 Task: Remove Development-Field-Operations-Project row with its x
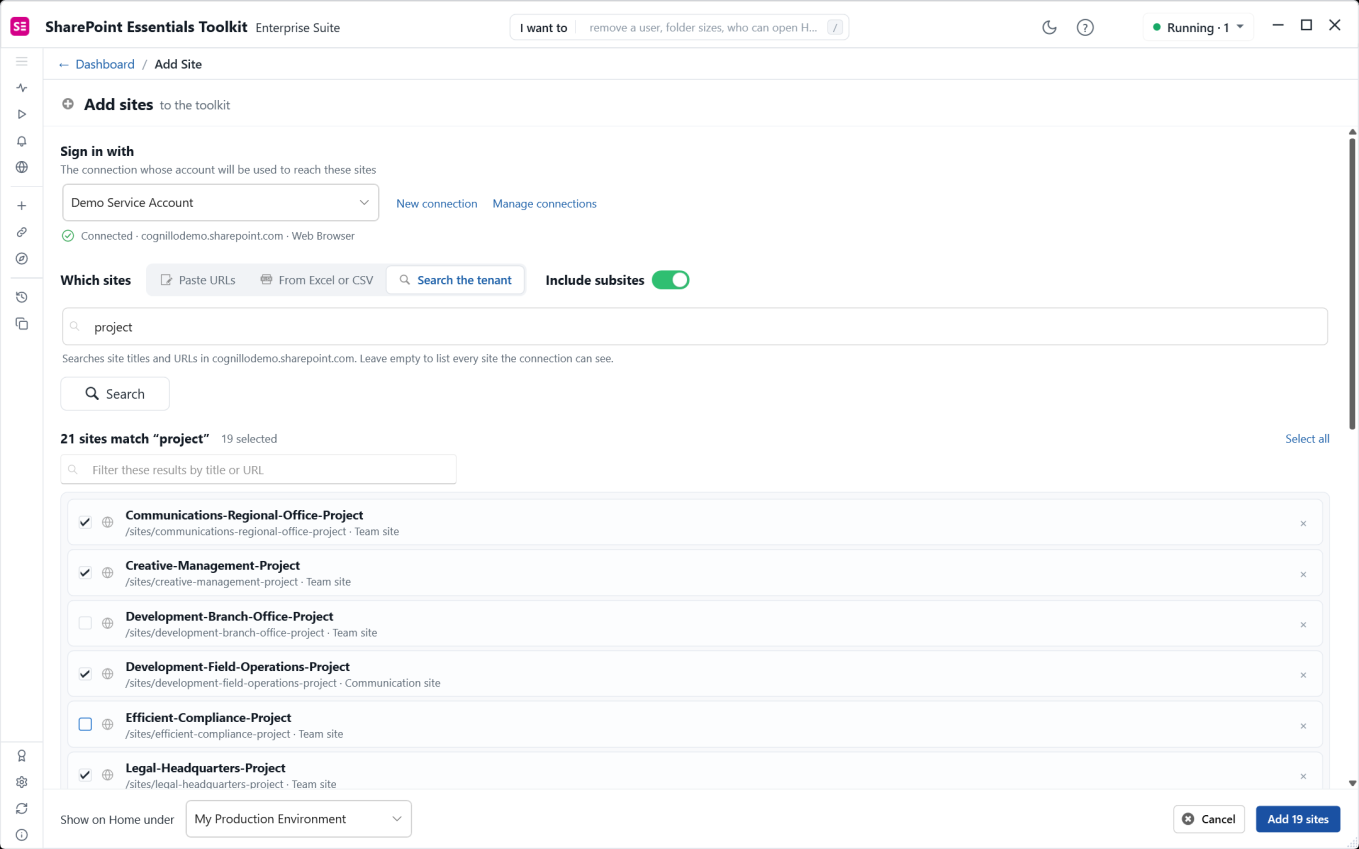coord(1303,675)
